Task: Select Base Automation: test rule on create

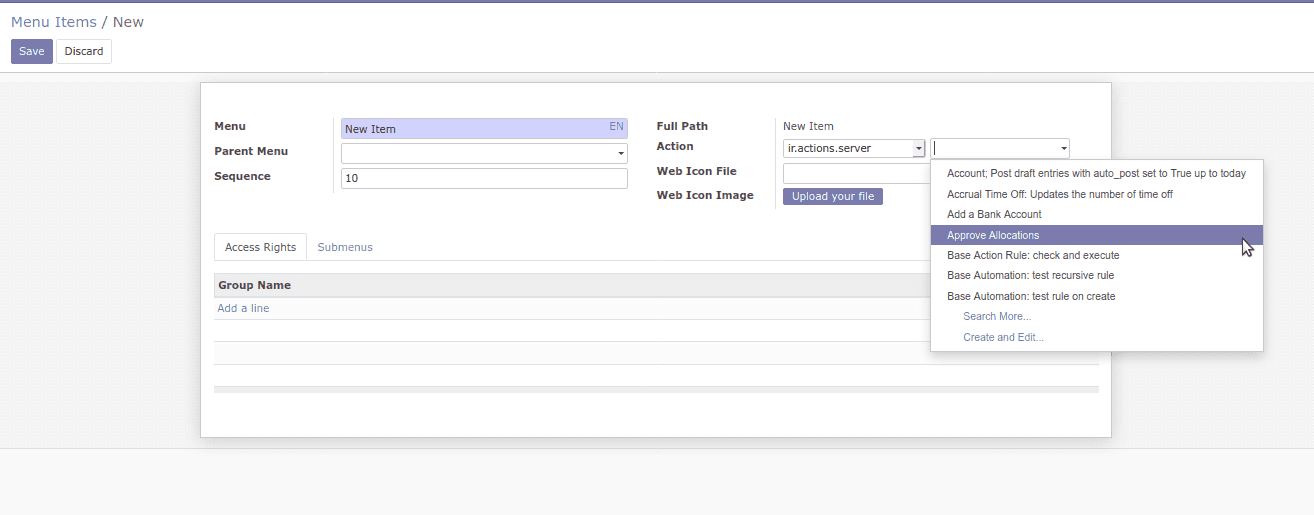Action: click(x=1097, y=296)
